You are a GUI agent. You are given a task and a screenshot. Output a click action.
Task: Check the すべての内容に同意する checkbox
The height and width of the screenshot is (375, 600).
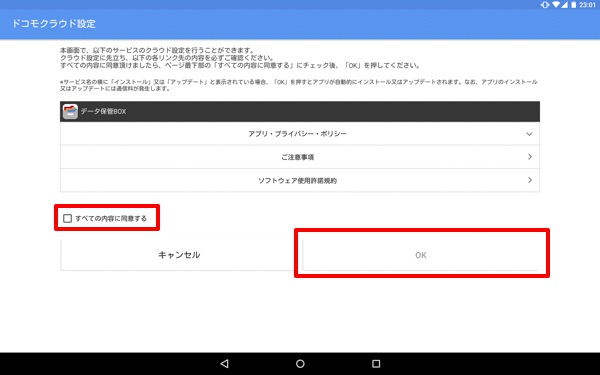tap(67, 218)
